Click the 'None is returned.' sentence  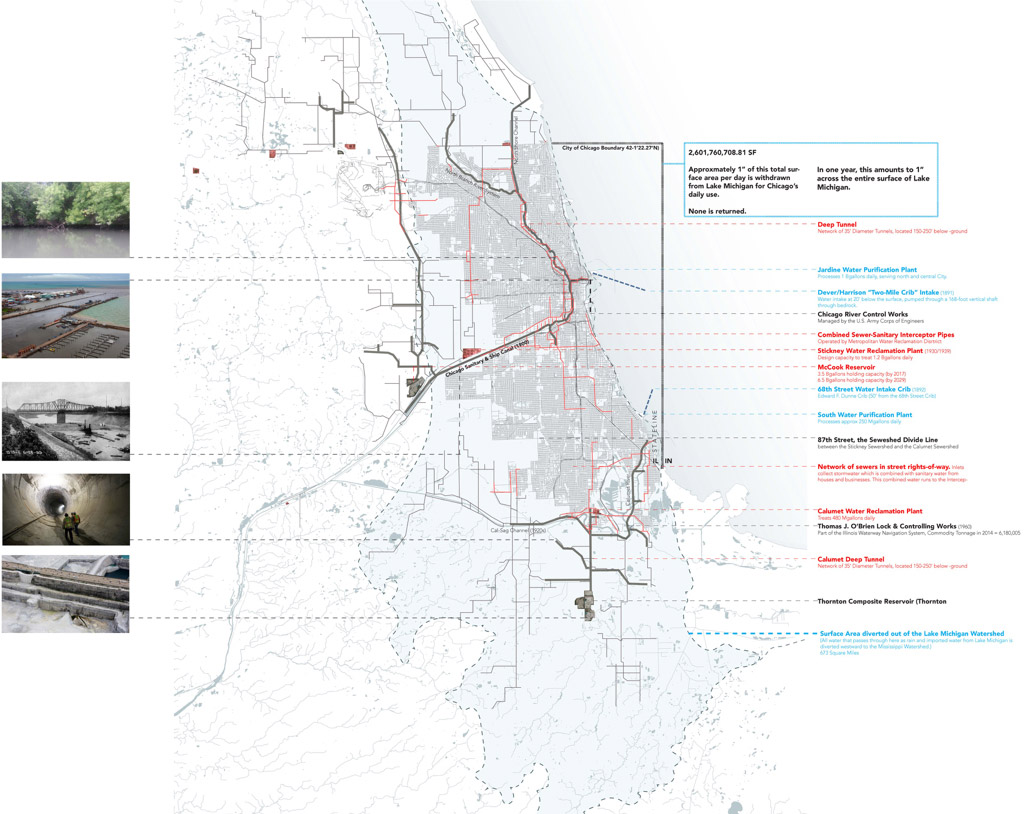717,211
